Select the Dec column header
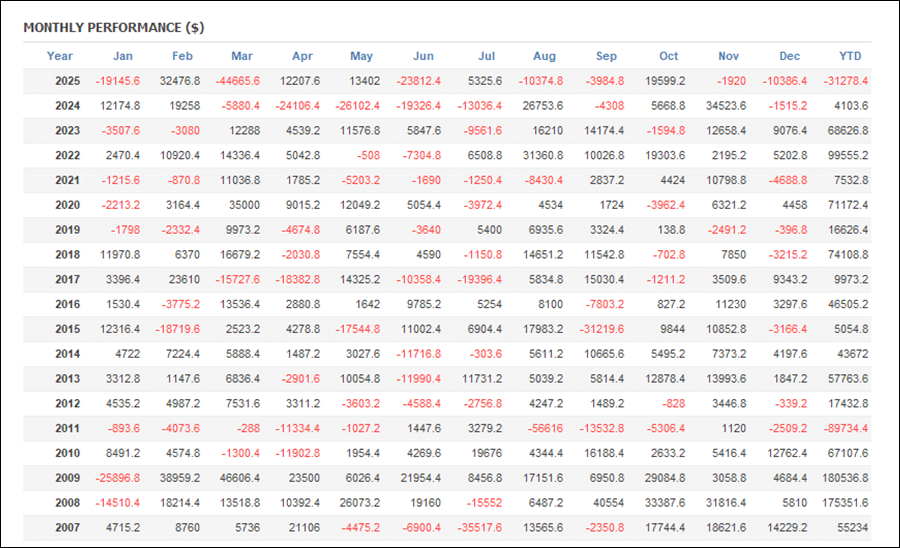 (790, 56)
